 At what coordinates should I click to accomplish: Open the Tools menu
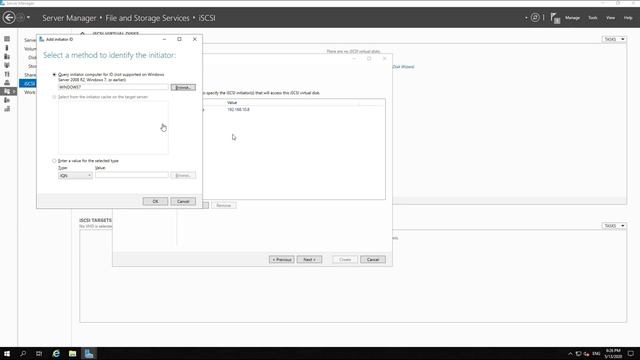pos(593,18)
